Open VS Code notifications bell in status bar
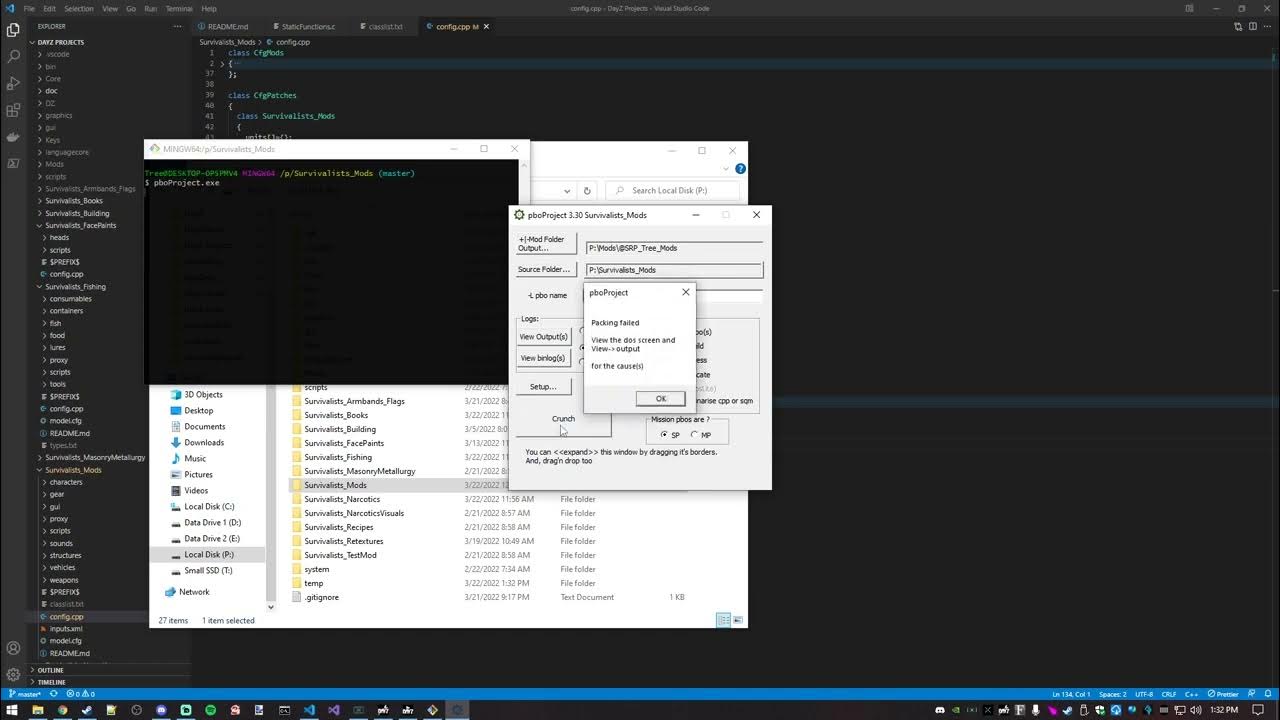The width and height of the screenshot is (1280, 720). (x=1269, y=694)
